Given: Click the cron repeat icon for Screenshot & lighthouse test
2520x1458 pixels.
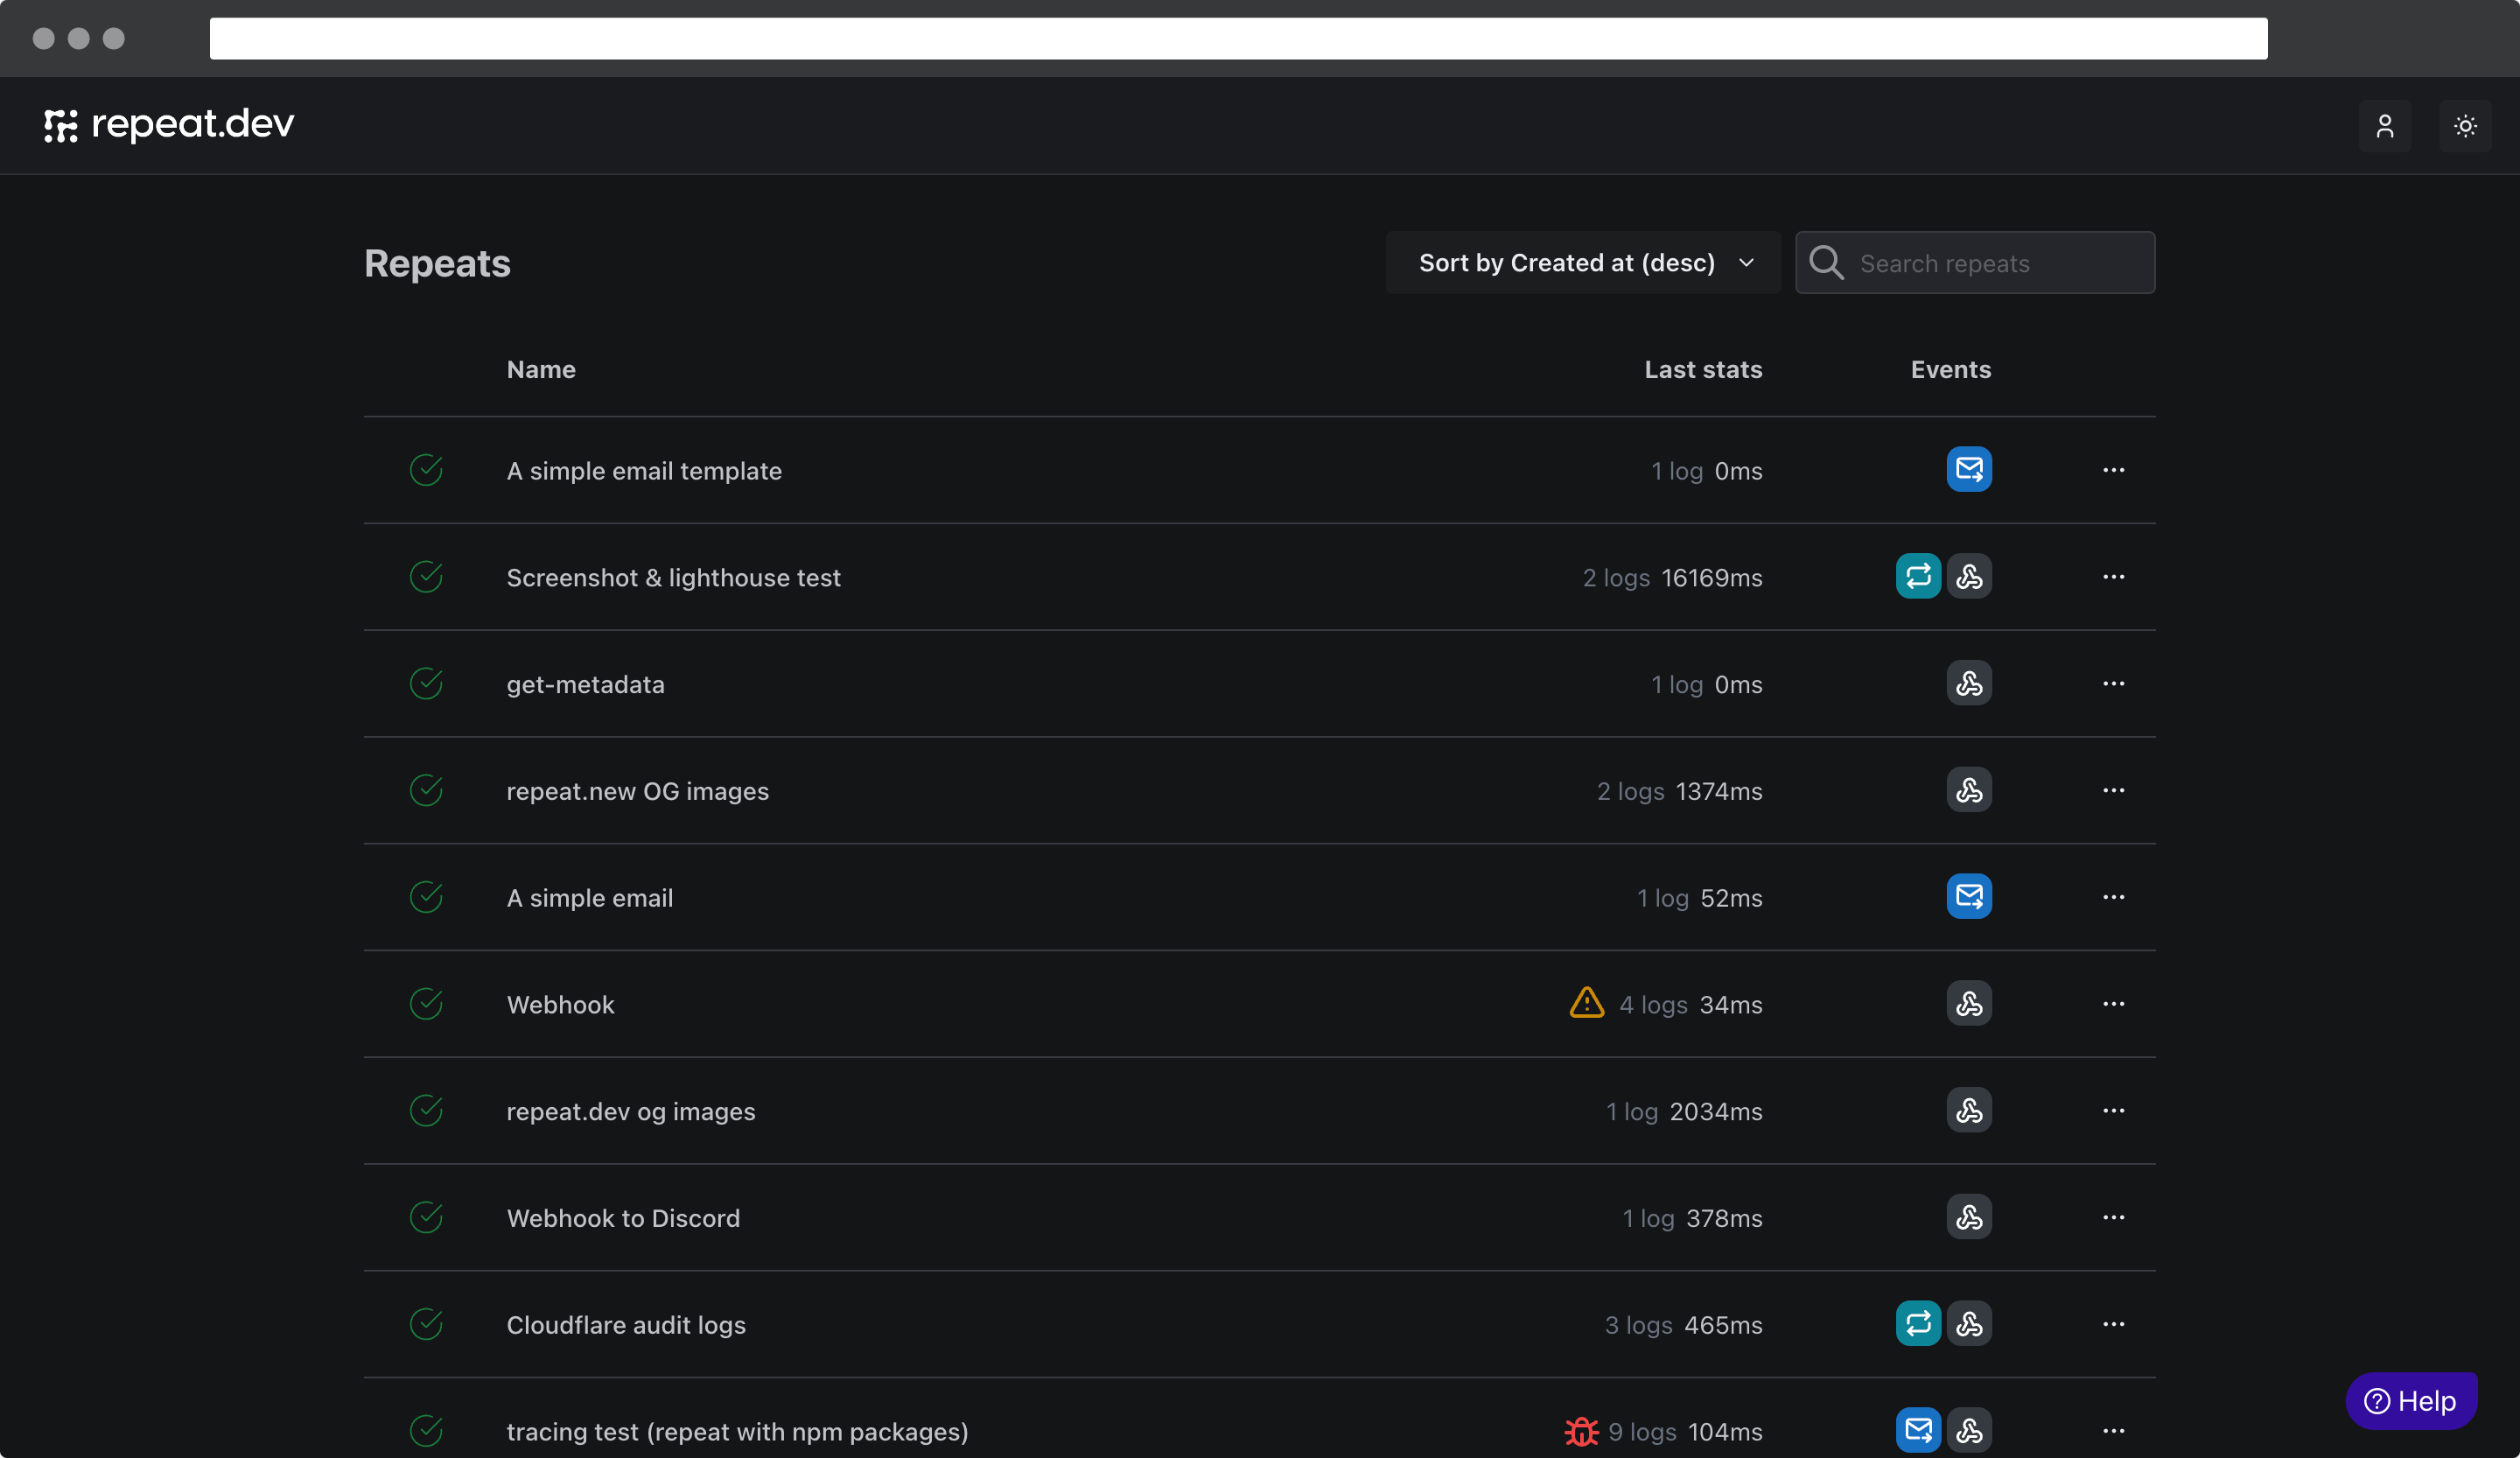Looking at the screenshot, I should [x=1917, y=576].
